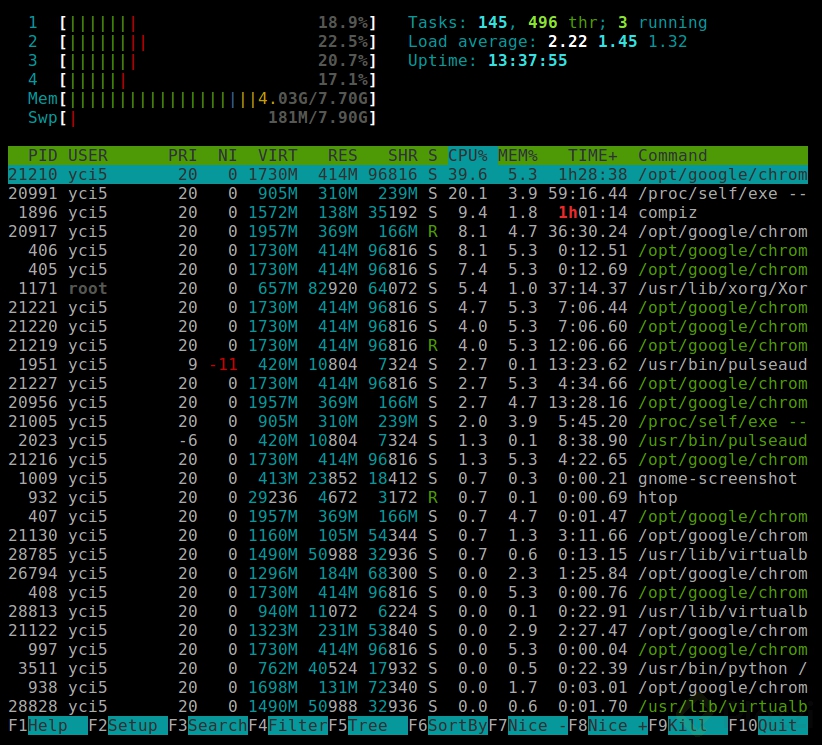Viewport: 822px width, 745px height.
Task: Click the Tasks count line
Action: (557, 23)
